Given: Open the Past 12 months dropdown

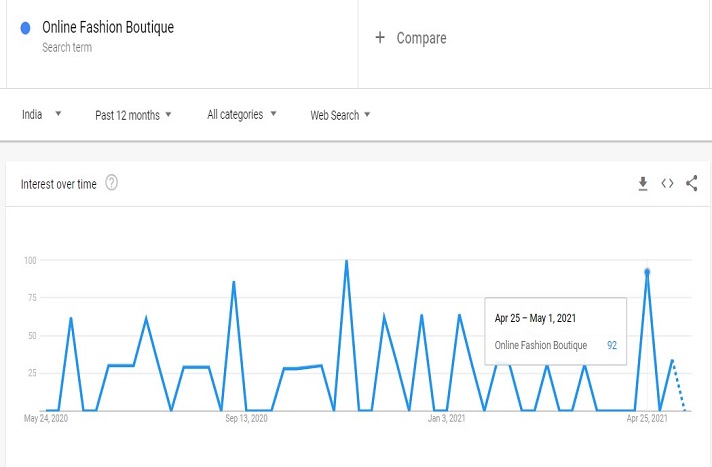Looking at the screenshot, I should point(133,115).
